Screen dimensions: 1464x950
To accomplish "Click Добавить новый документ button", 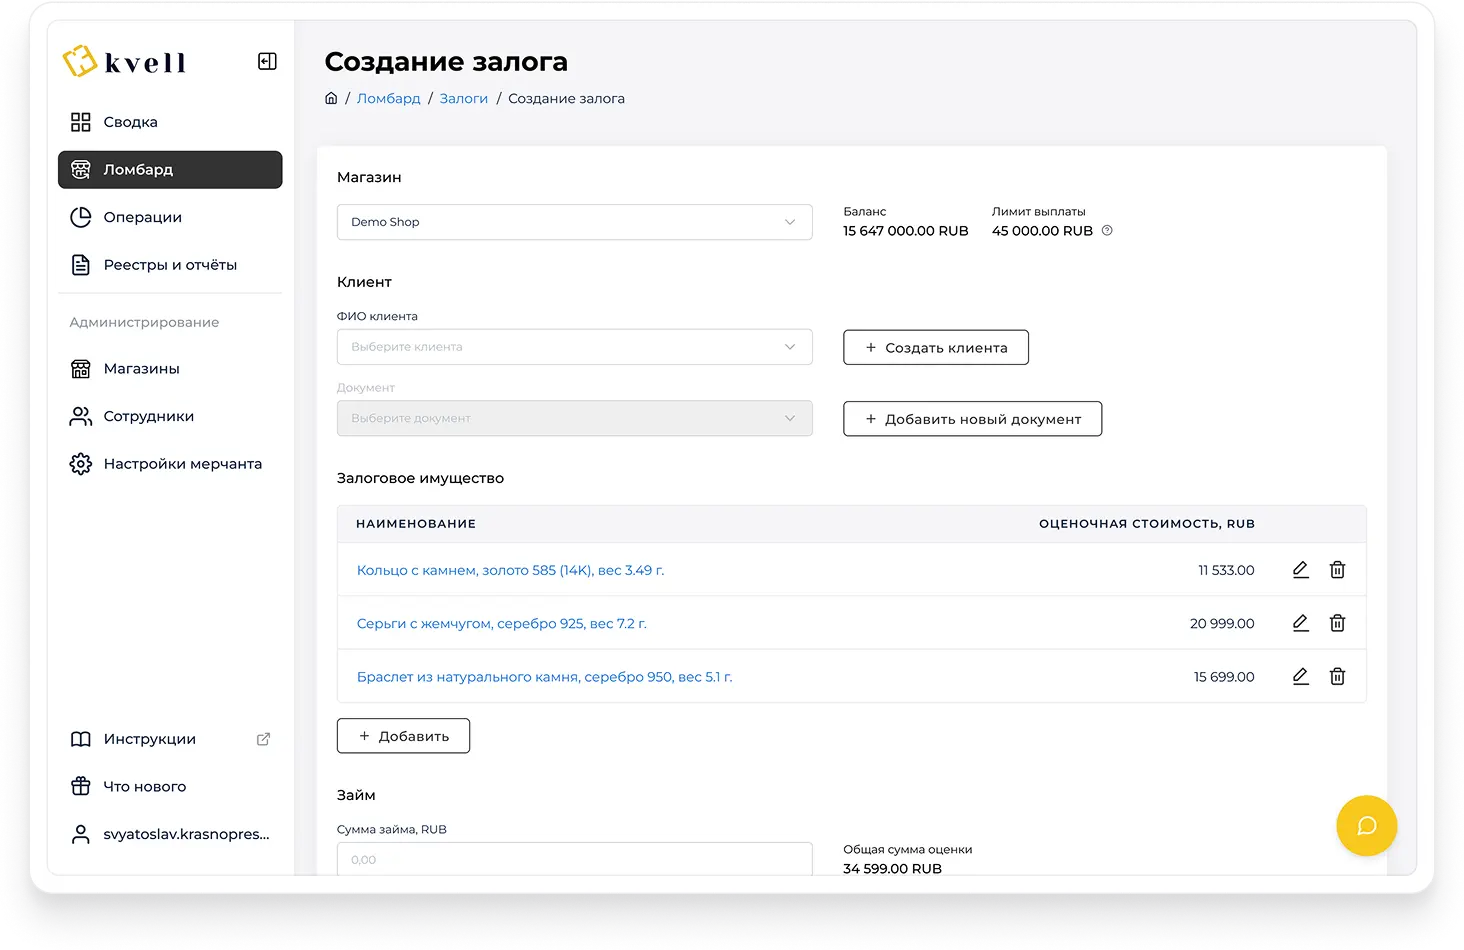I will click(x=972, y=419).
